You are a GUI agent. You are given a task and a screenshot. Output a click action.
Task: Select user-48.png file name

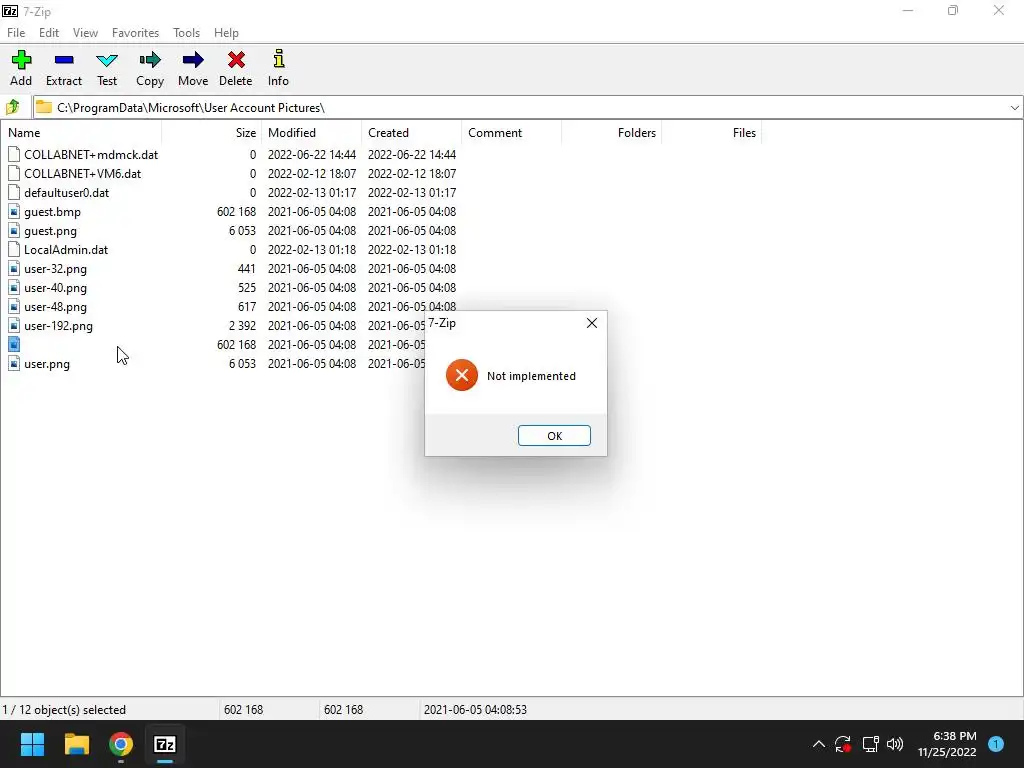56,306
